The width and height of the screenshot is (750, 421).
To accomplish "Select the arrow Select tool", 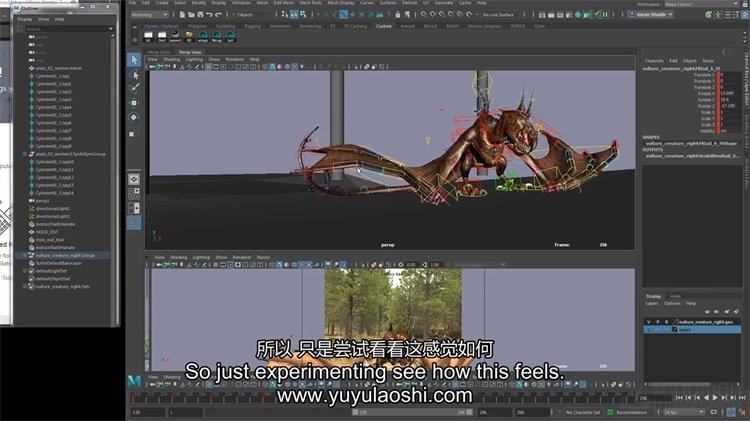I will (x=134, y=60).
